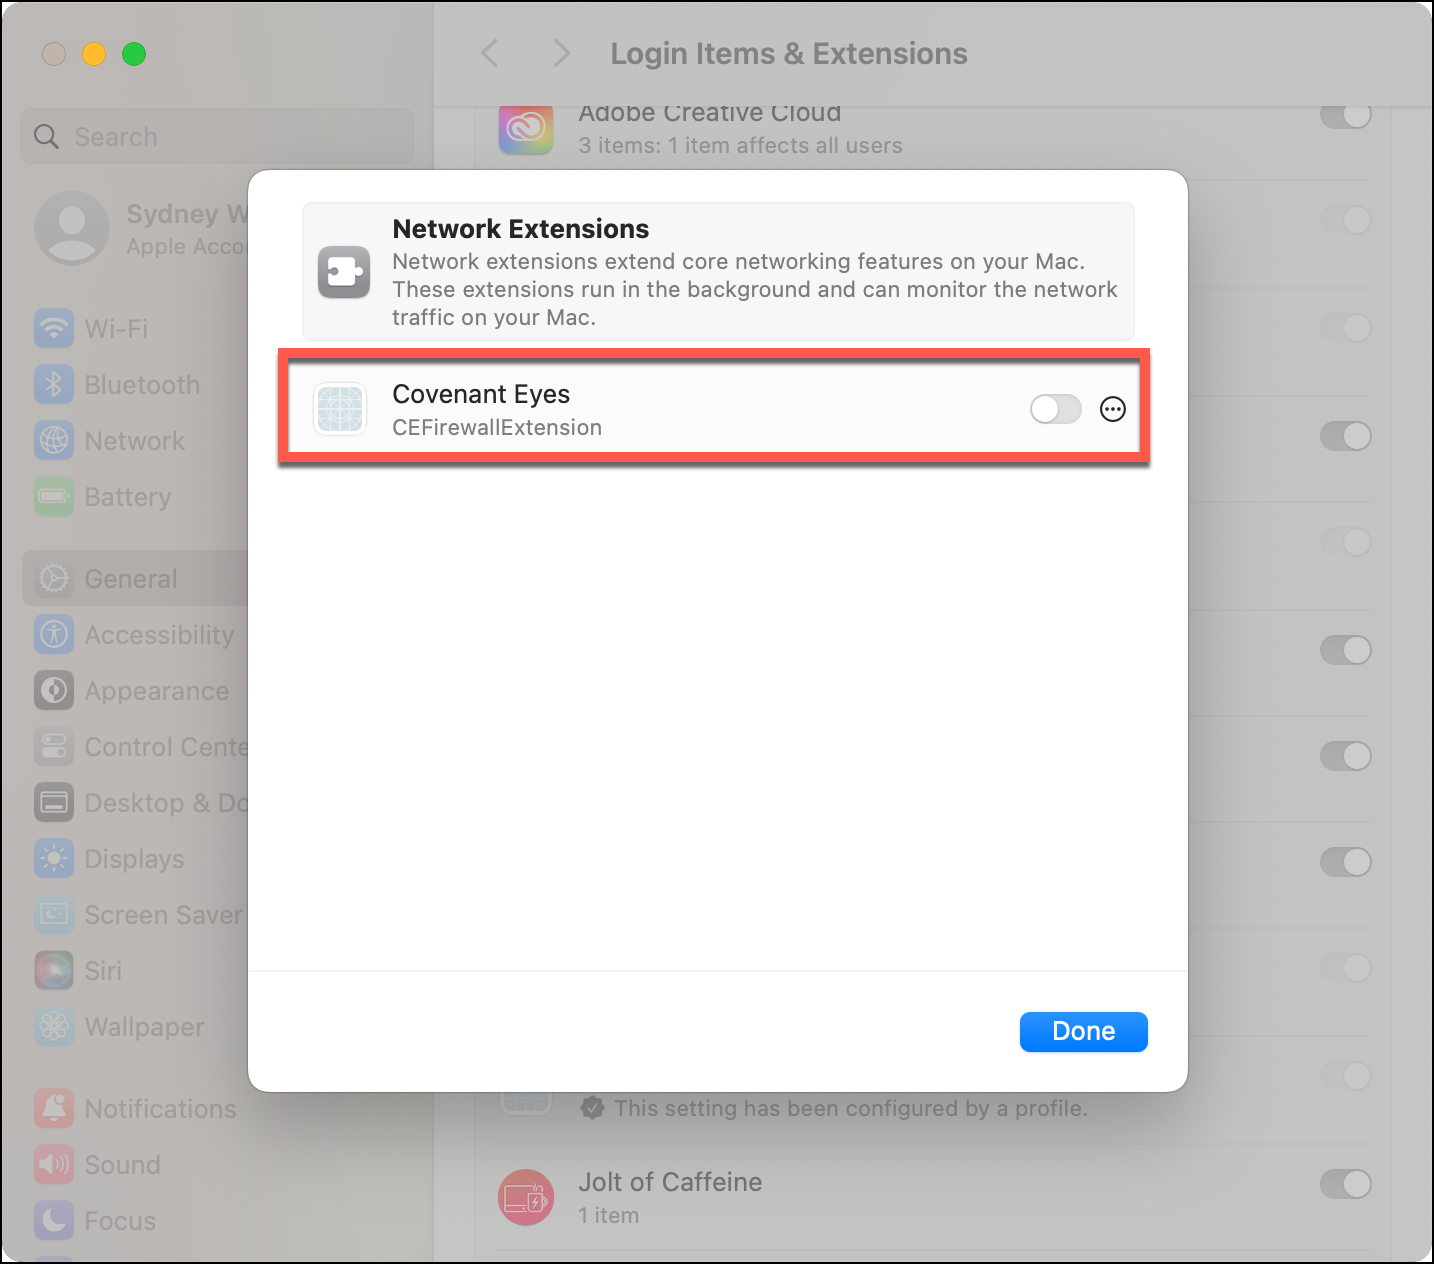
Task: Click the Appearance sidebar icon
Action: [x=54, y=690]
